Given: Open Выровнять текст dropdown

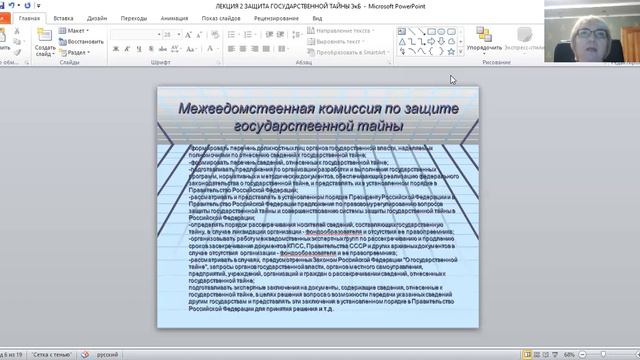Looking at the screenshot, I should pyautogui.click(x=336, y=42).
